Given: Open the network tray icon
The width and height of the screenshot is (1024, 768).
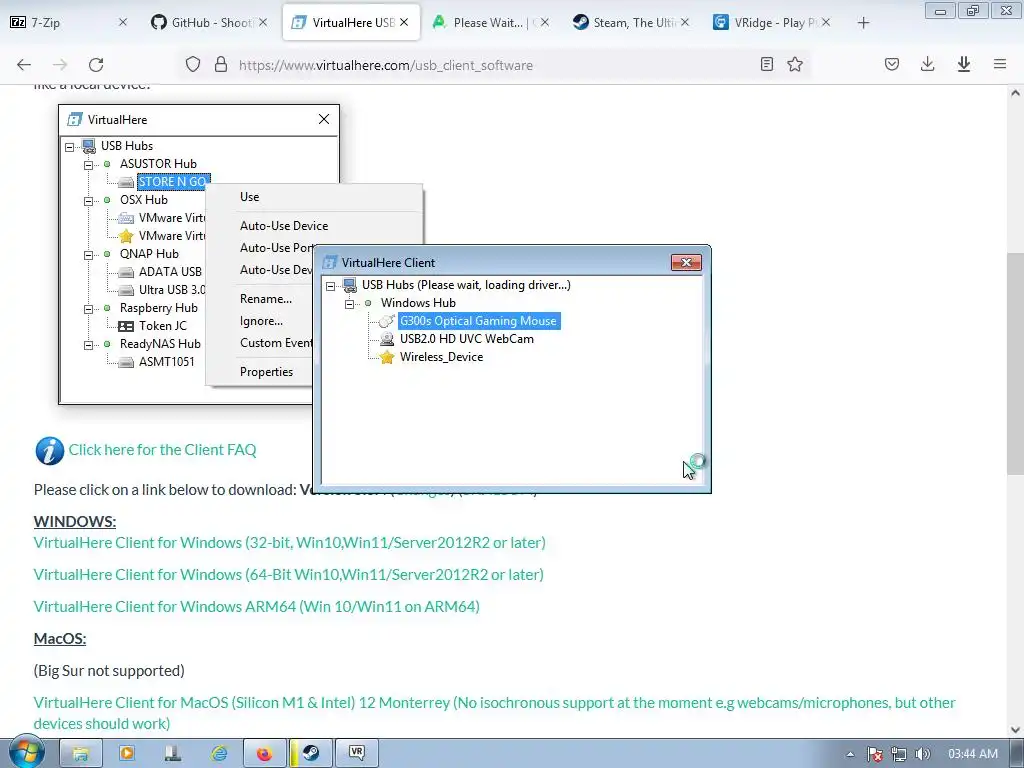Looking at the screenshot, I should (899, 754).
